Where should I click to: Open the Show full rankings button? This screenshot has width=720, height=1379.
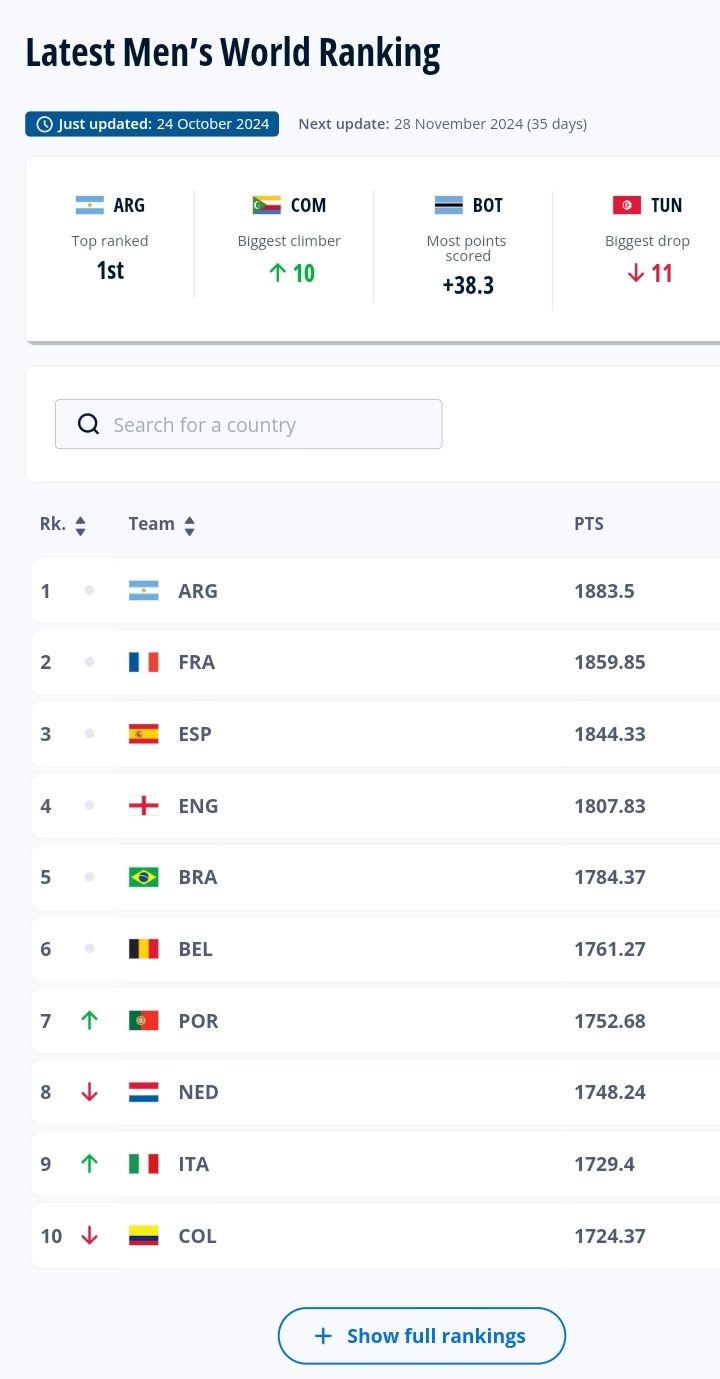(422, 1336)
